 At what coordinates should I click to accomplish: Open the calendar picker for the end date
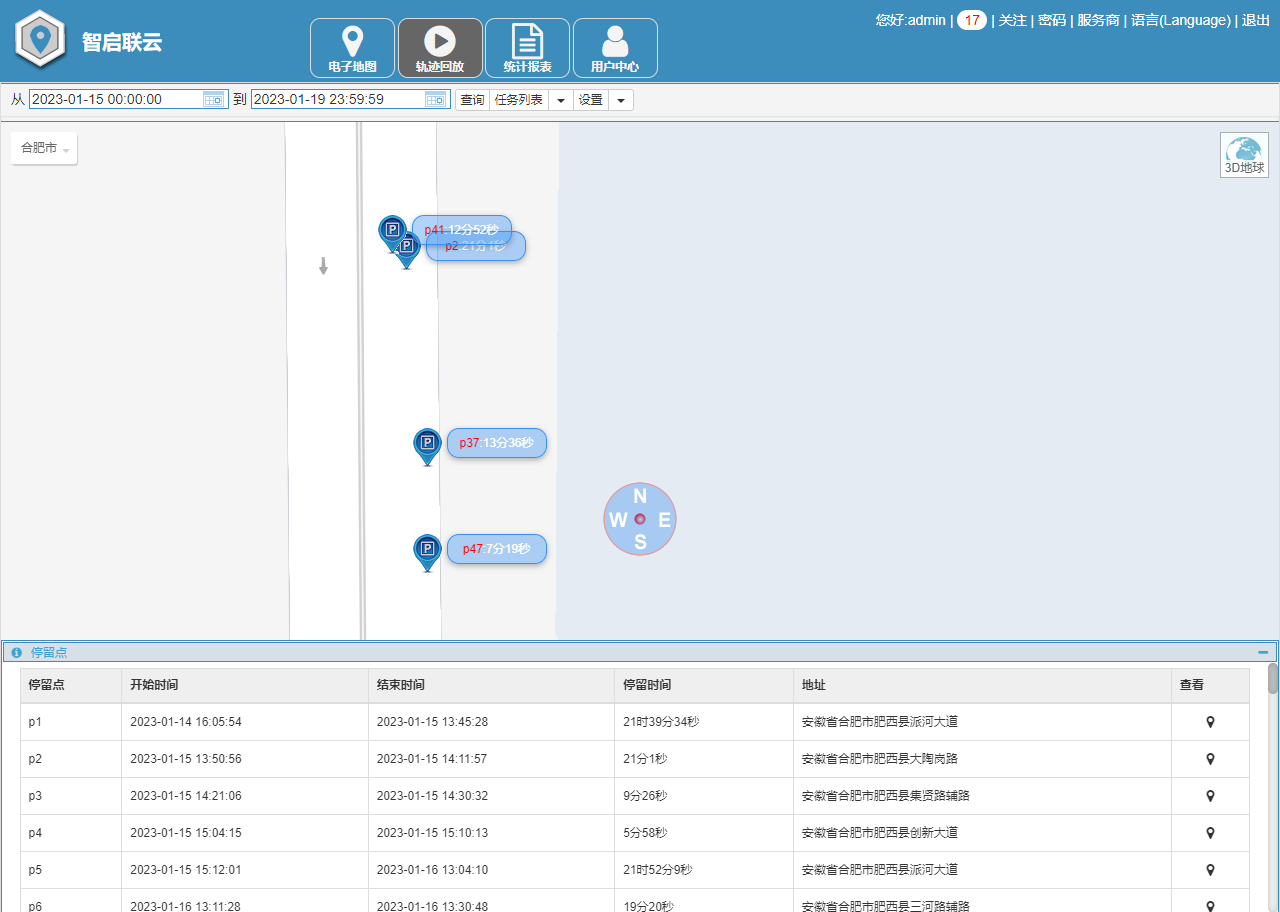tap(434, 99)
